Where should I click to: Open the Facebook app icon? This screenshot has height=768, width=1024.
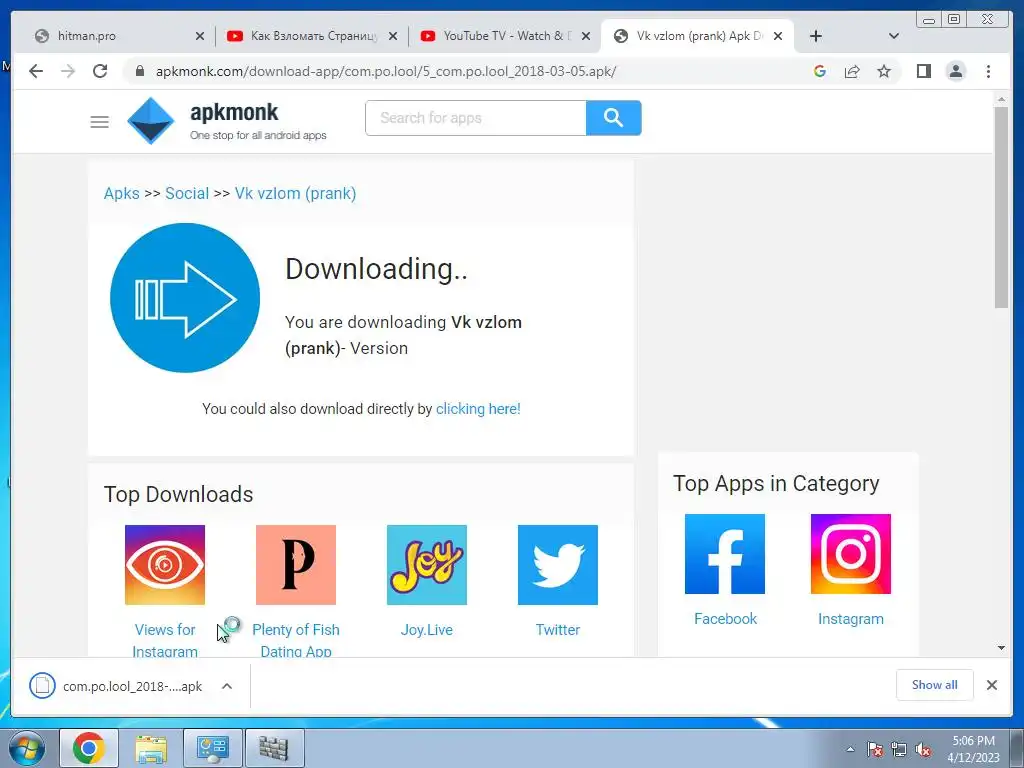tap(725, 554)
